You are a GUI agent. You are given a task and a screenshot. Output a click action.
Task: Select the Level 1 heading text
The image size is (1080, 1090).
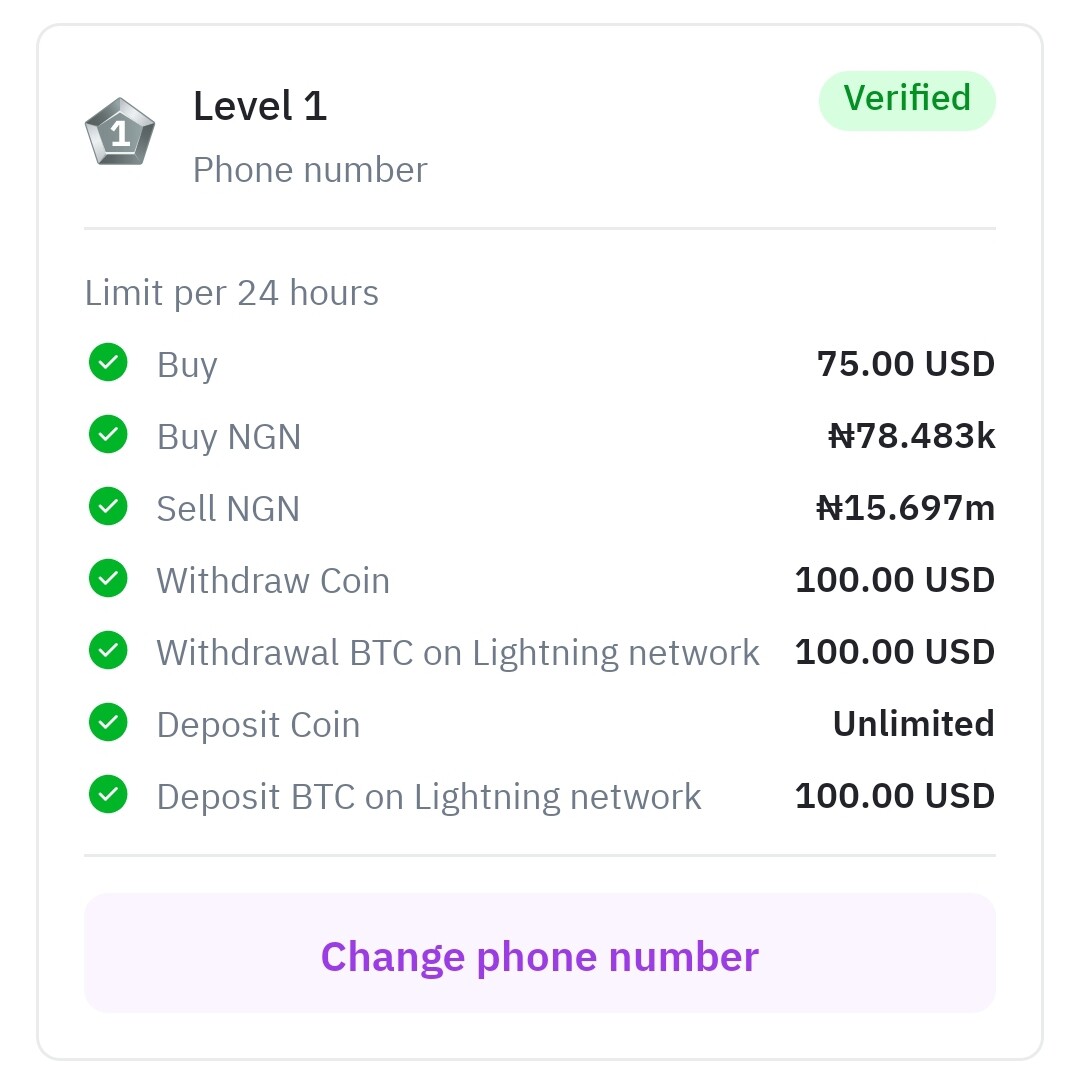(260, 106)
